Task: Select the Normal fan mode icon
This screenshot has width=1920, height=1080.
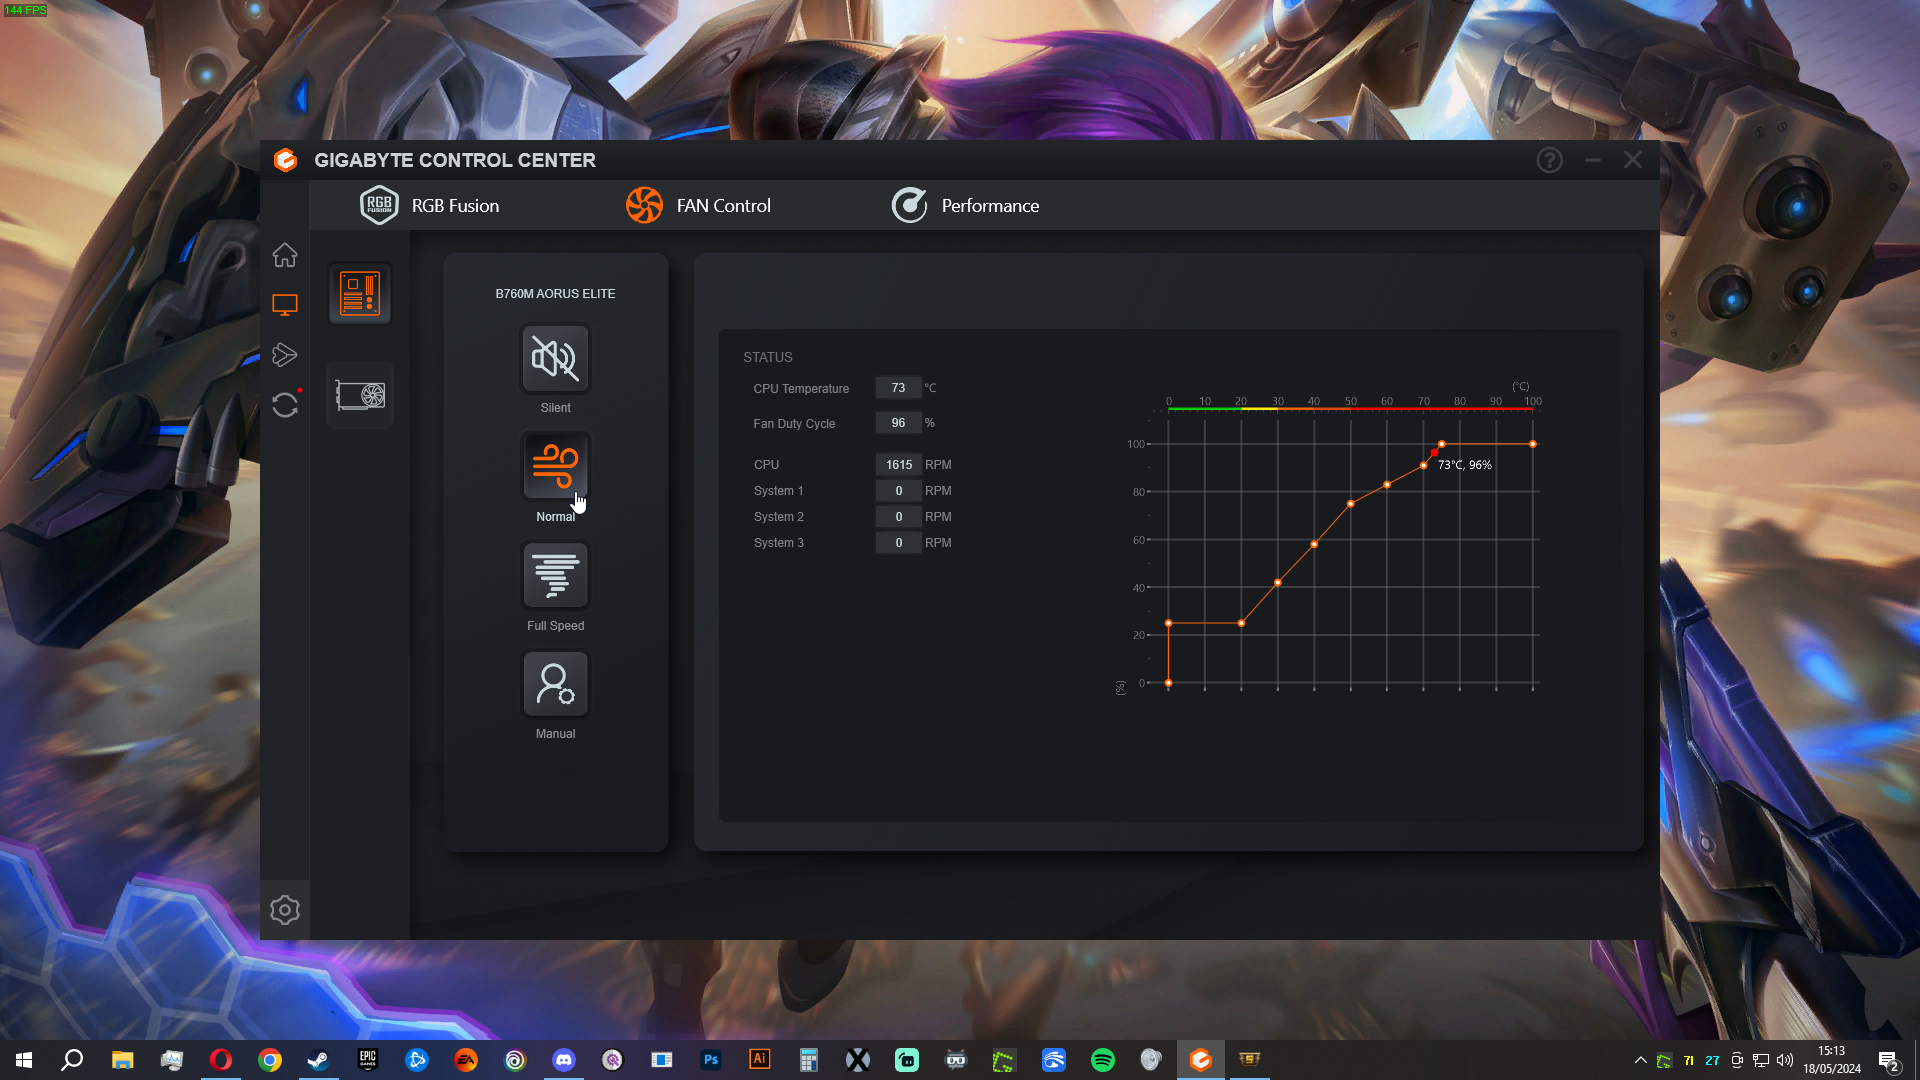Action: (x=556, y=467)
